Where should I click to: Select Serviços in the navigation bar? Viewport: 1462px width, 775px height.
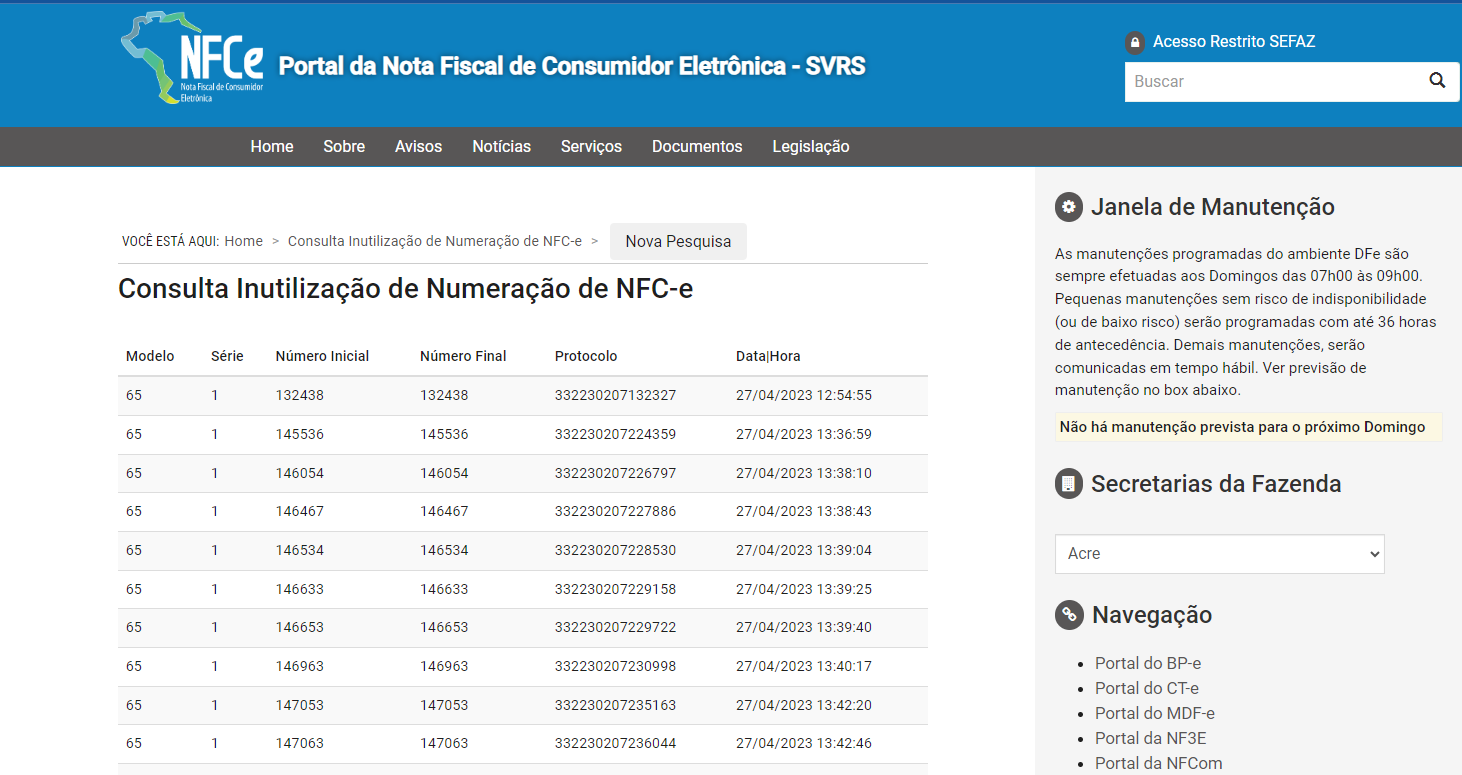coord(591,147)
